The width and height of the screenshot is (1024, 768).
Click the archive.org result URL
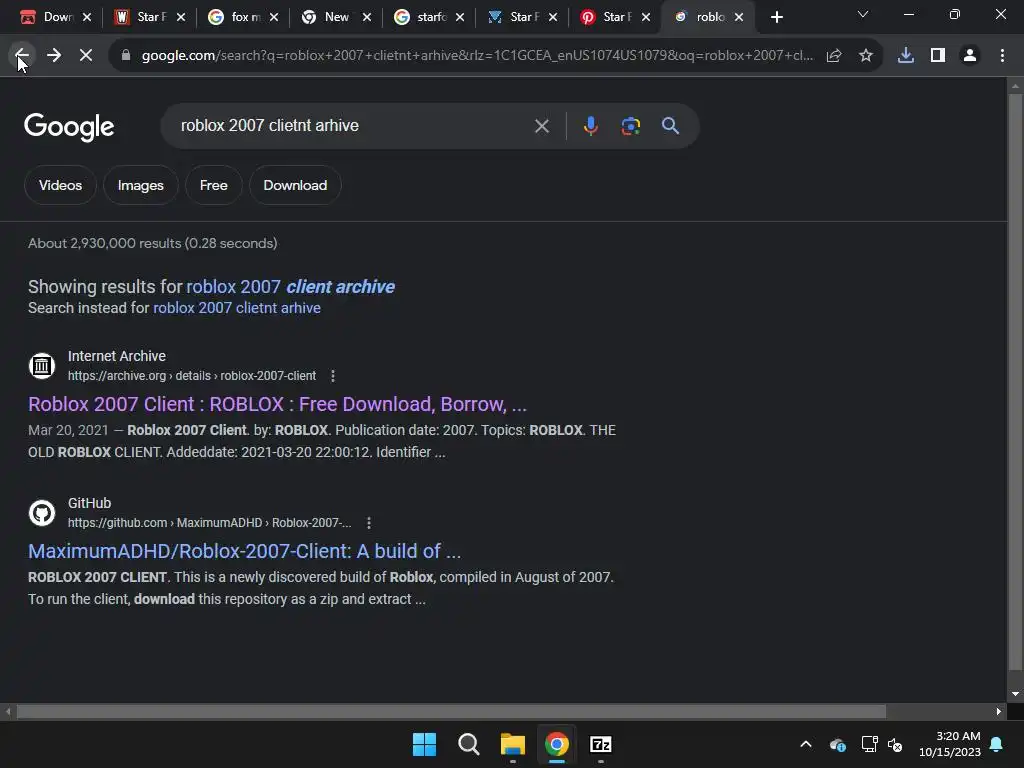tap(192, 376)
